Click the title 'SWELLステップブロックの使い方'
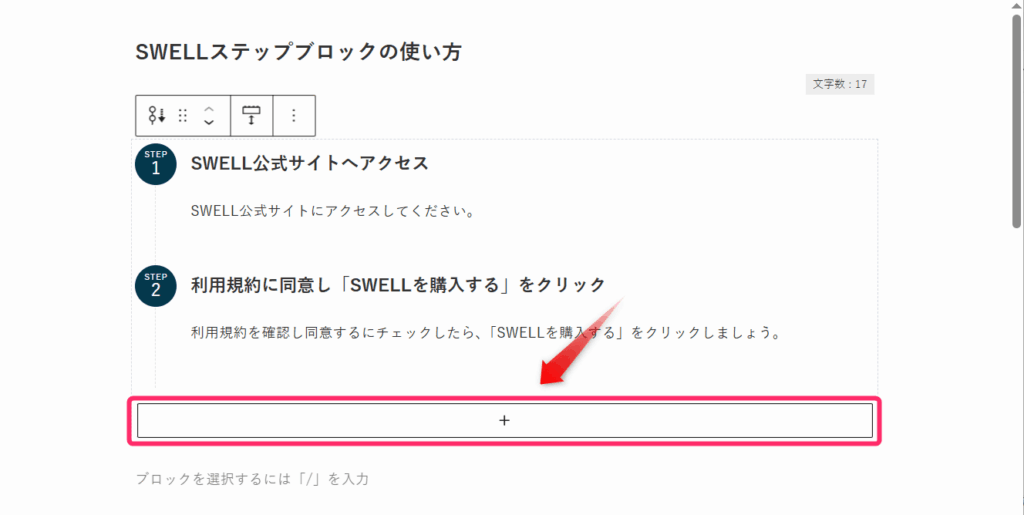 click(298, 52)
